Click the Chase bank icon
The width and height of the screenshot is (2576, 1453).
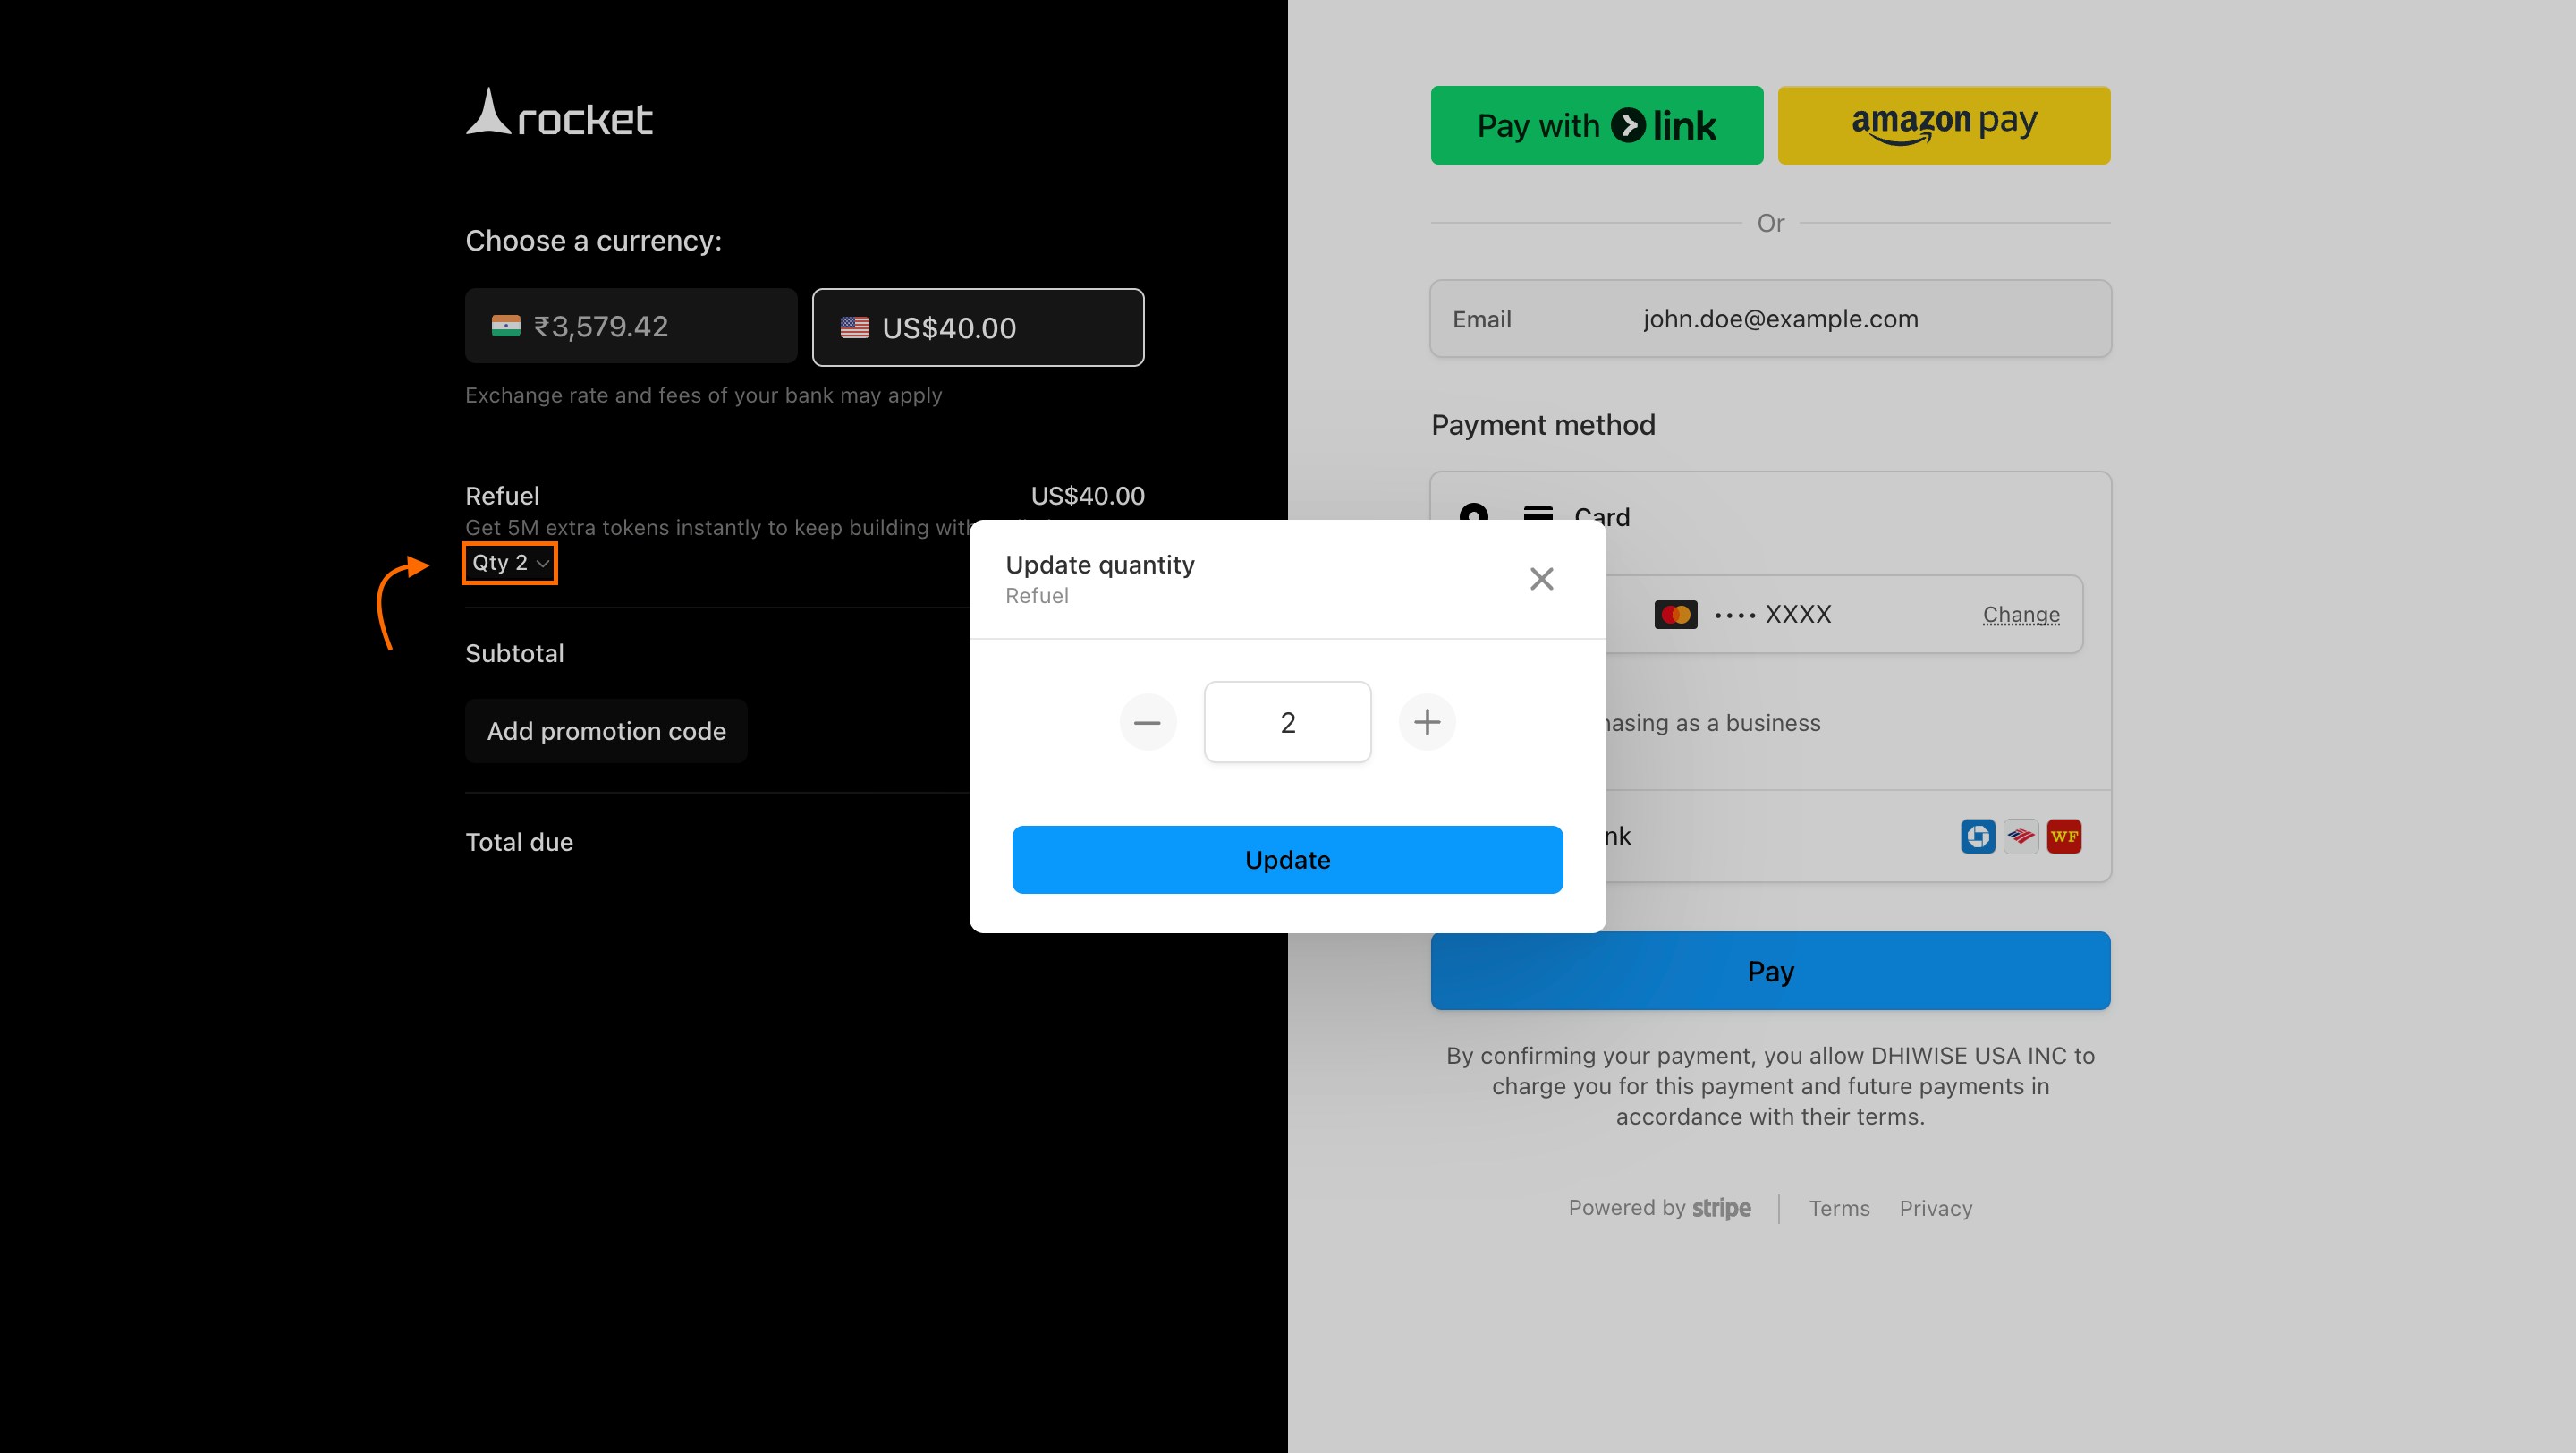click(1978, 836)
